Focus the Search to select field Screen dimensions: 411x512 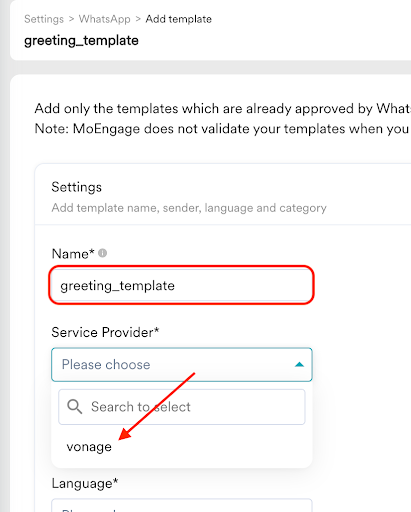tap(182, 407)
